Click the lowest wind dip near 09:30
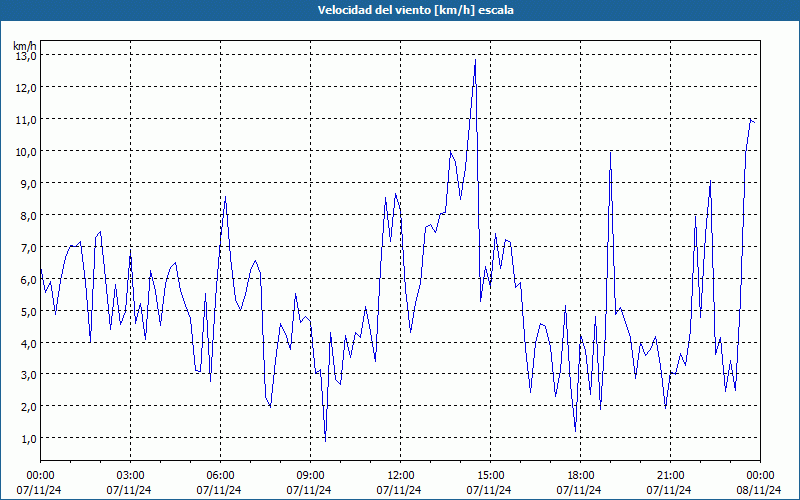The height and width of the screenshot is (500, 800). (x=326, y=441)
